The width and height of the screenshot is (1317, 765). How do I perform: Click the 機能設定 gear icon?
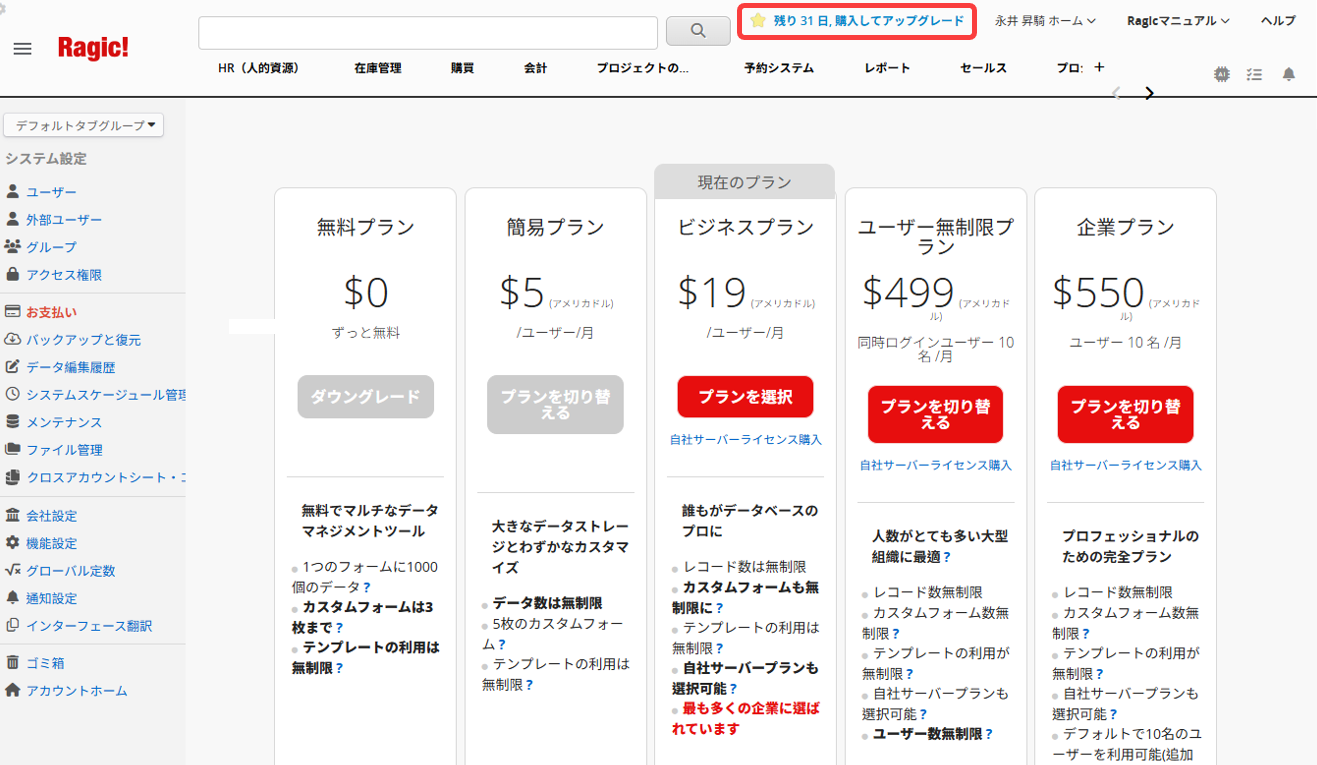(x=13, y=543)
